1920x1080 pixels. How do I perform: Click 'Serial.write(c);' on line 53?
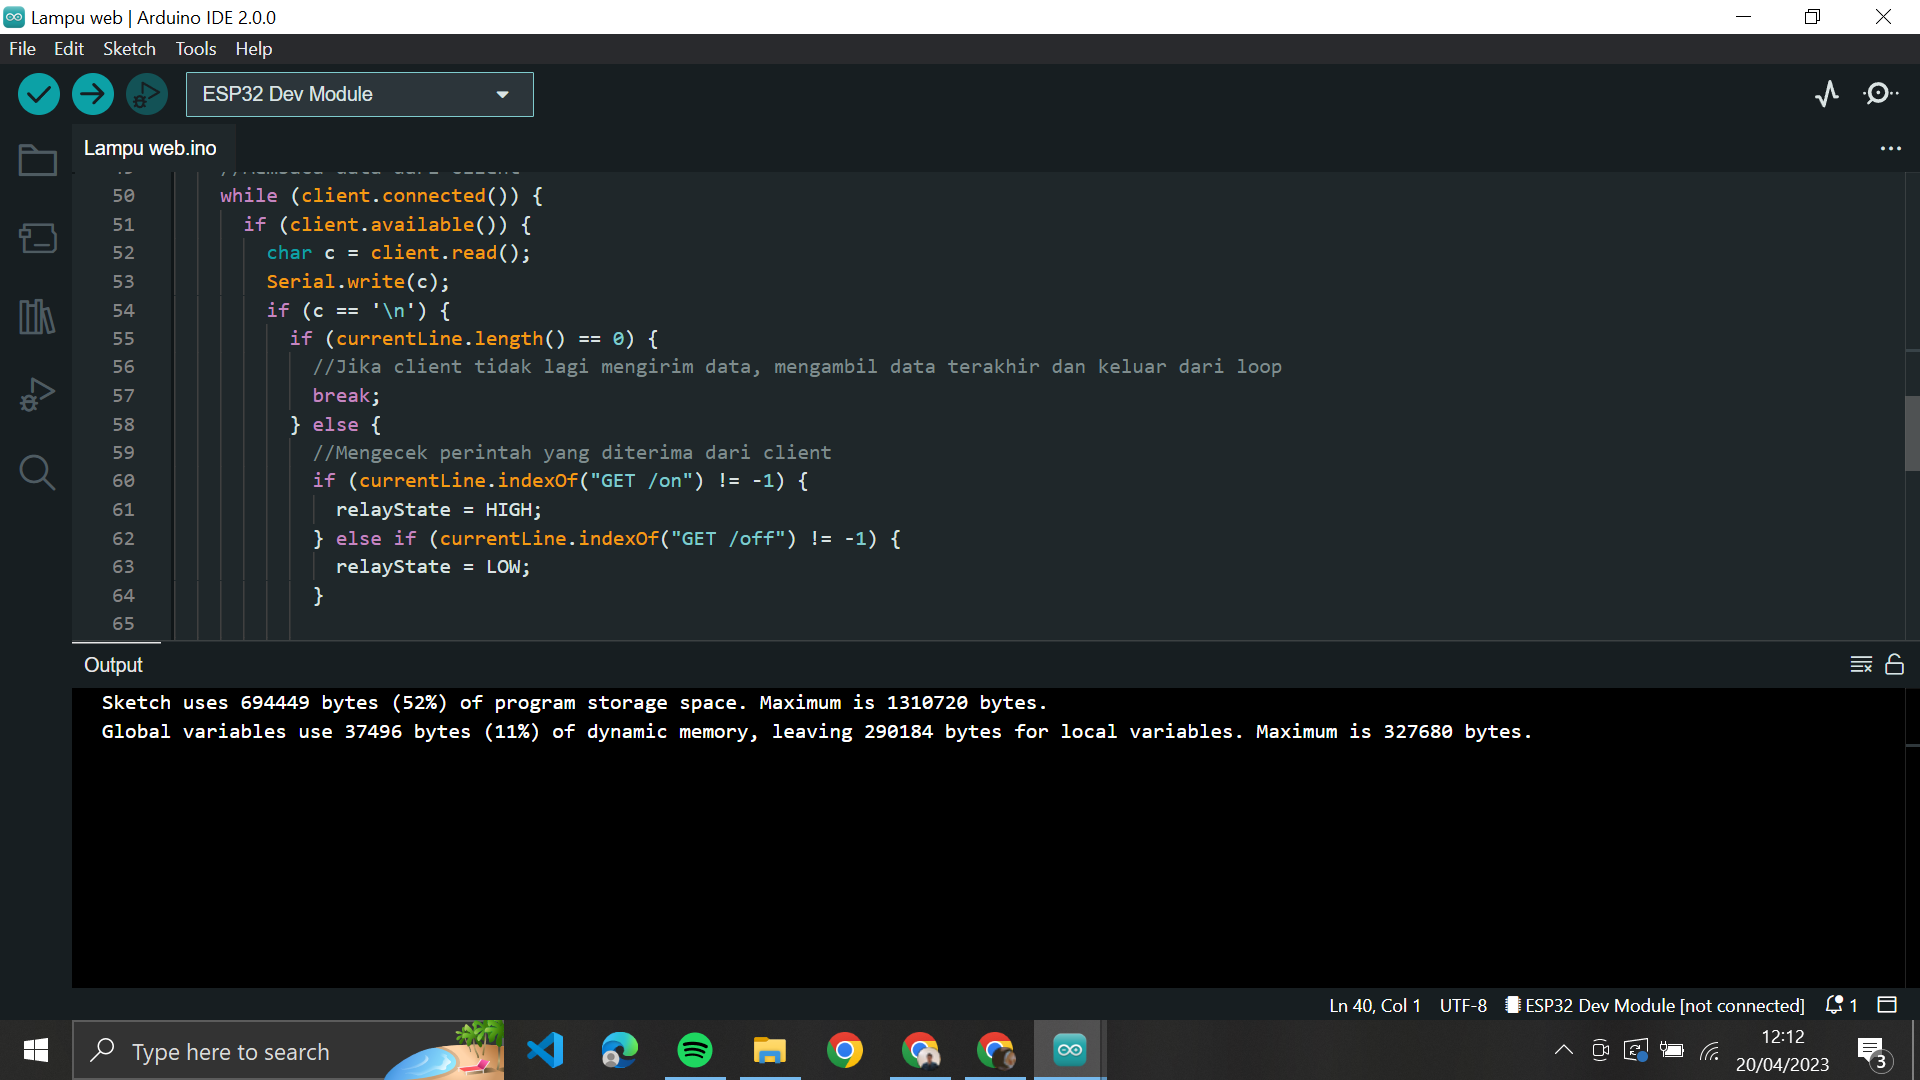tap(358, 282)
